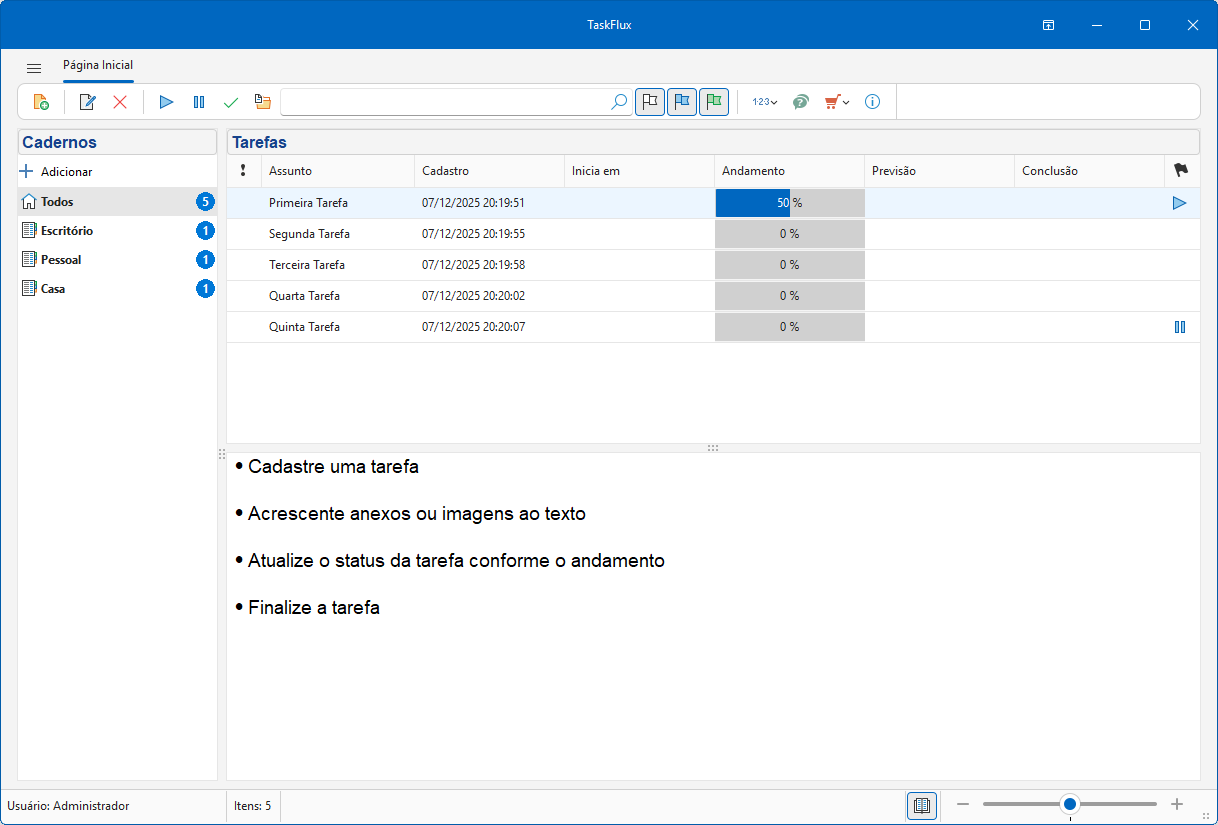Image resolution: width=1218 pixels, height=825 pixels.
Task: Edit the selected task
Action: tap(87, 101)
